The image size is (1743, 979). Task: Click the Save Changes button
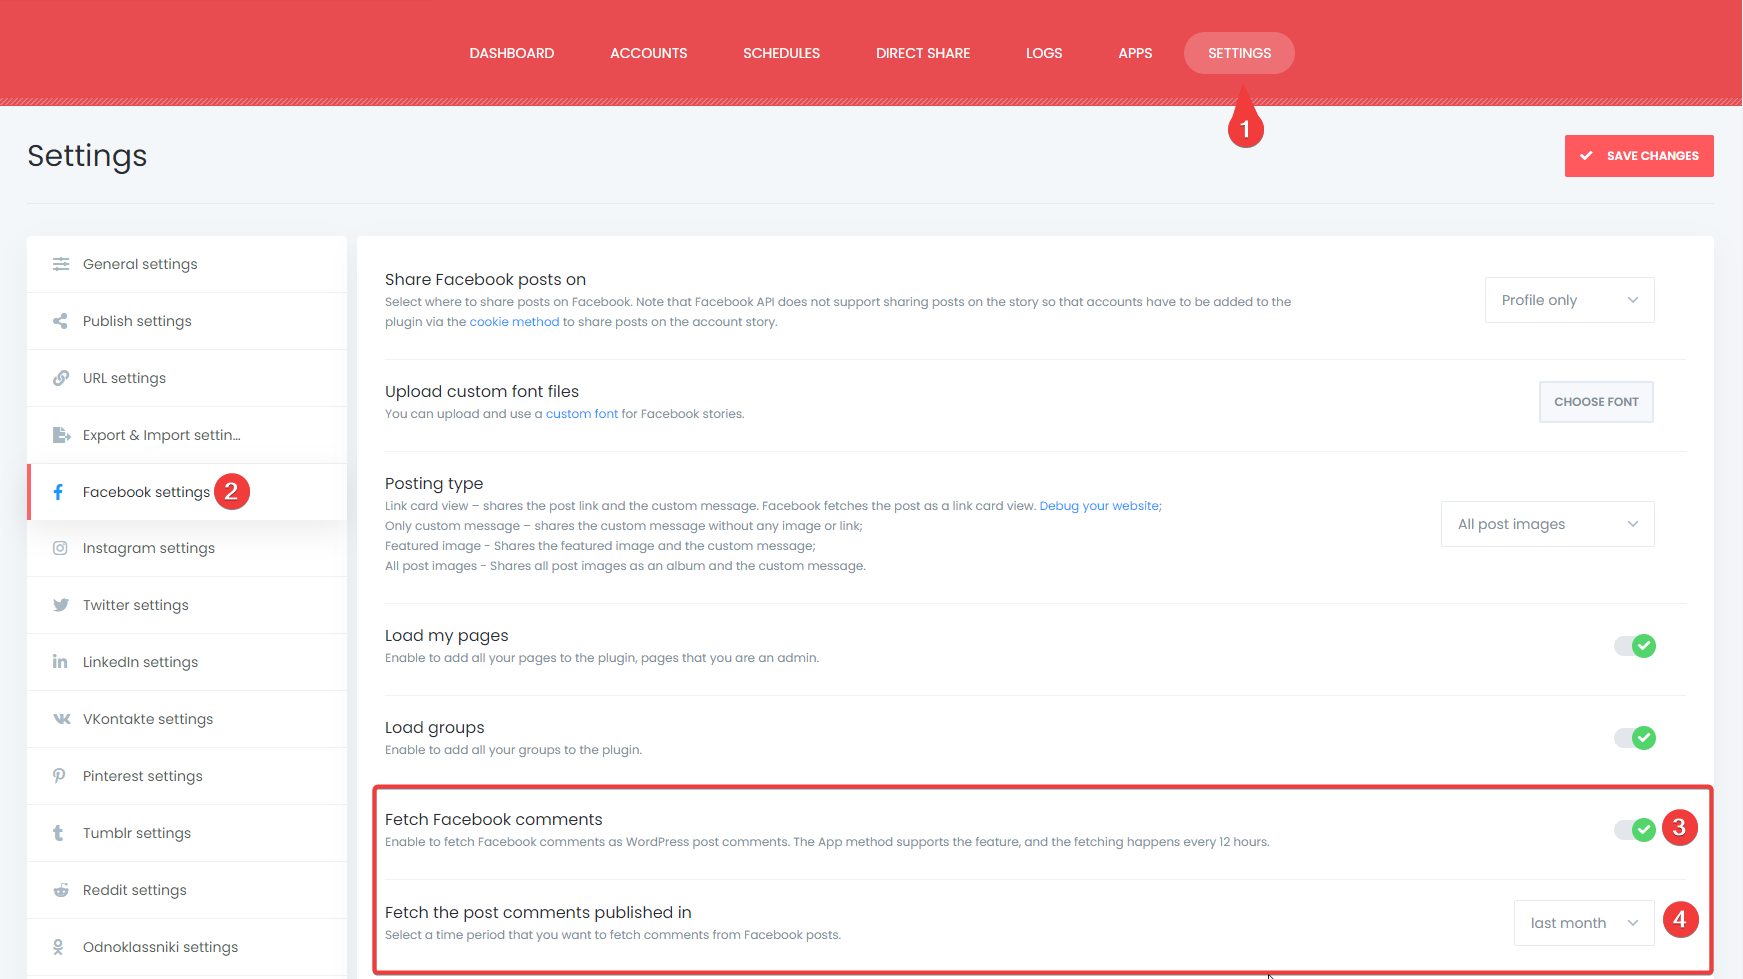(x=1639, y=156)
